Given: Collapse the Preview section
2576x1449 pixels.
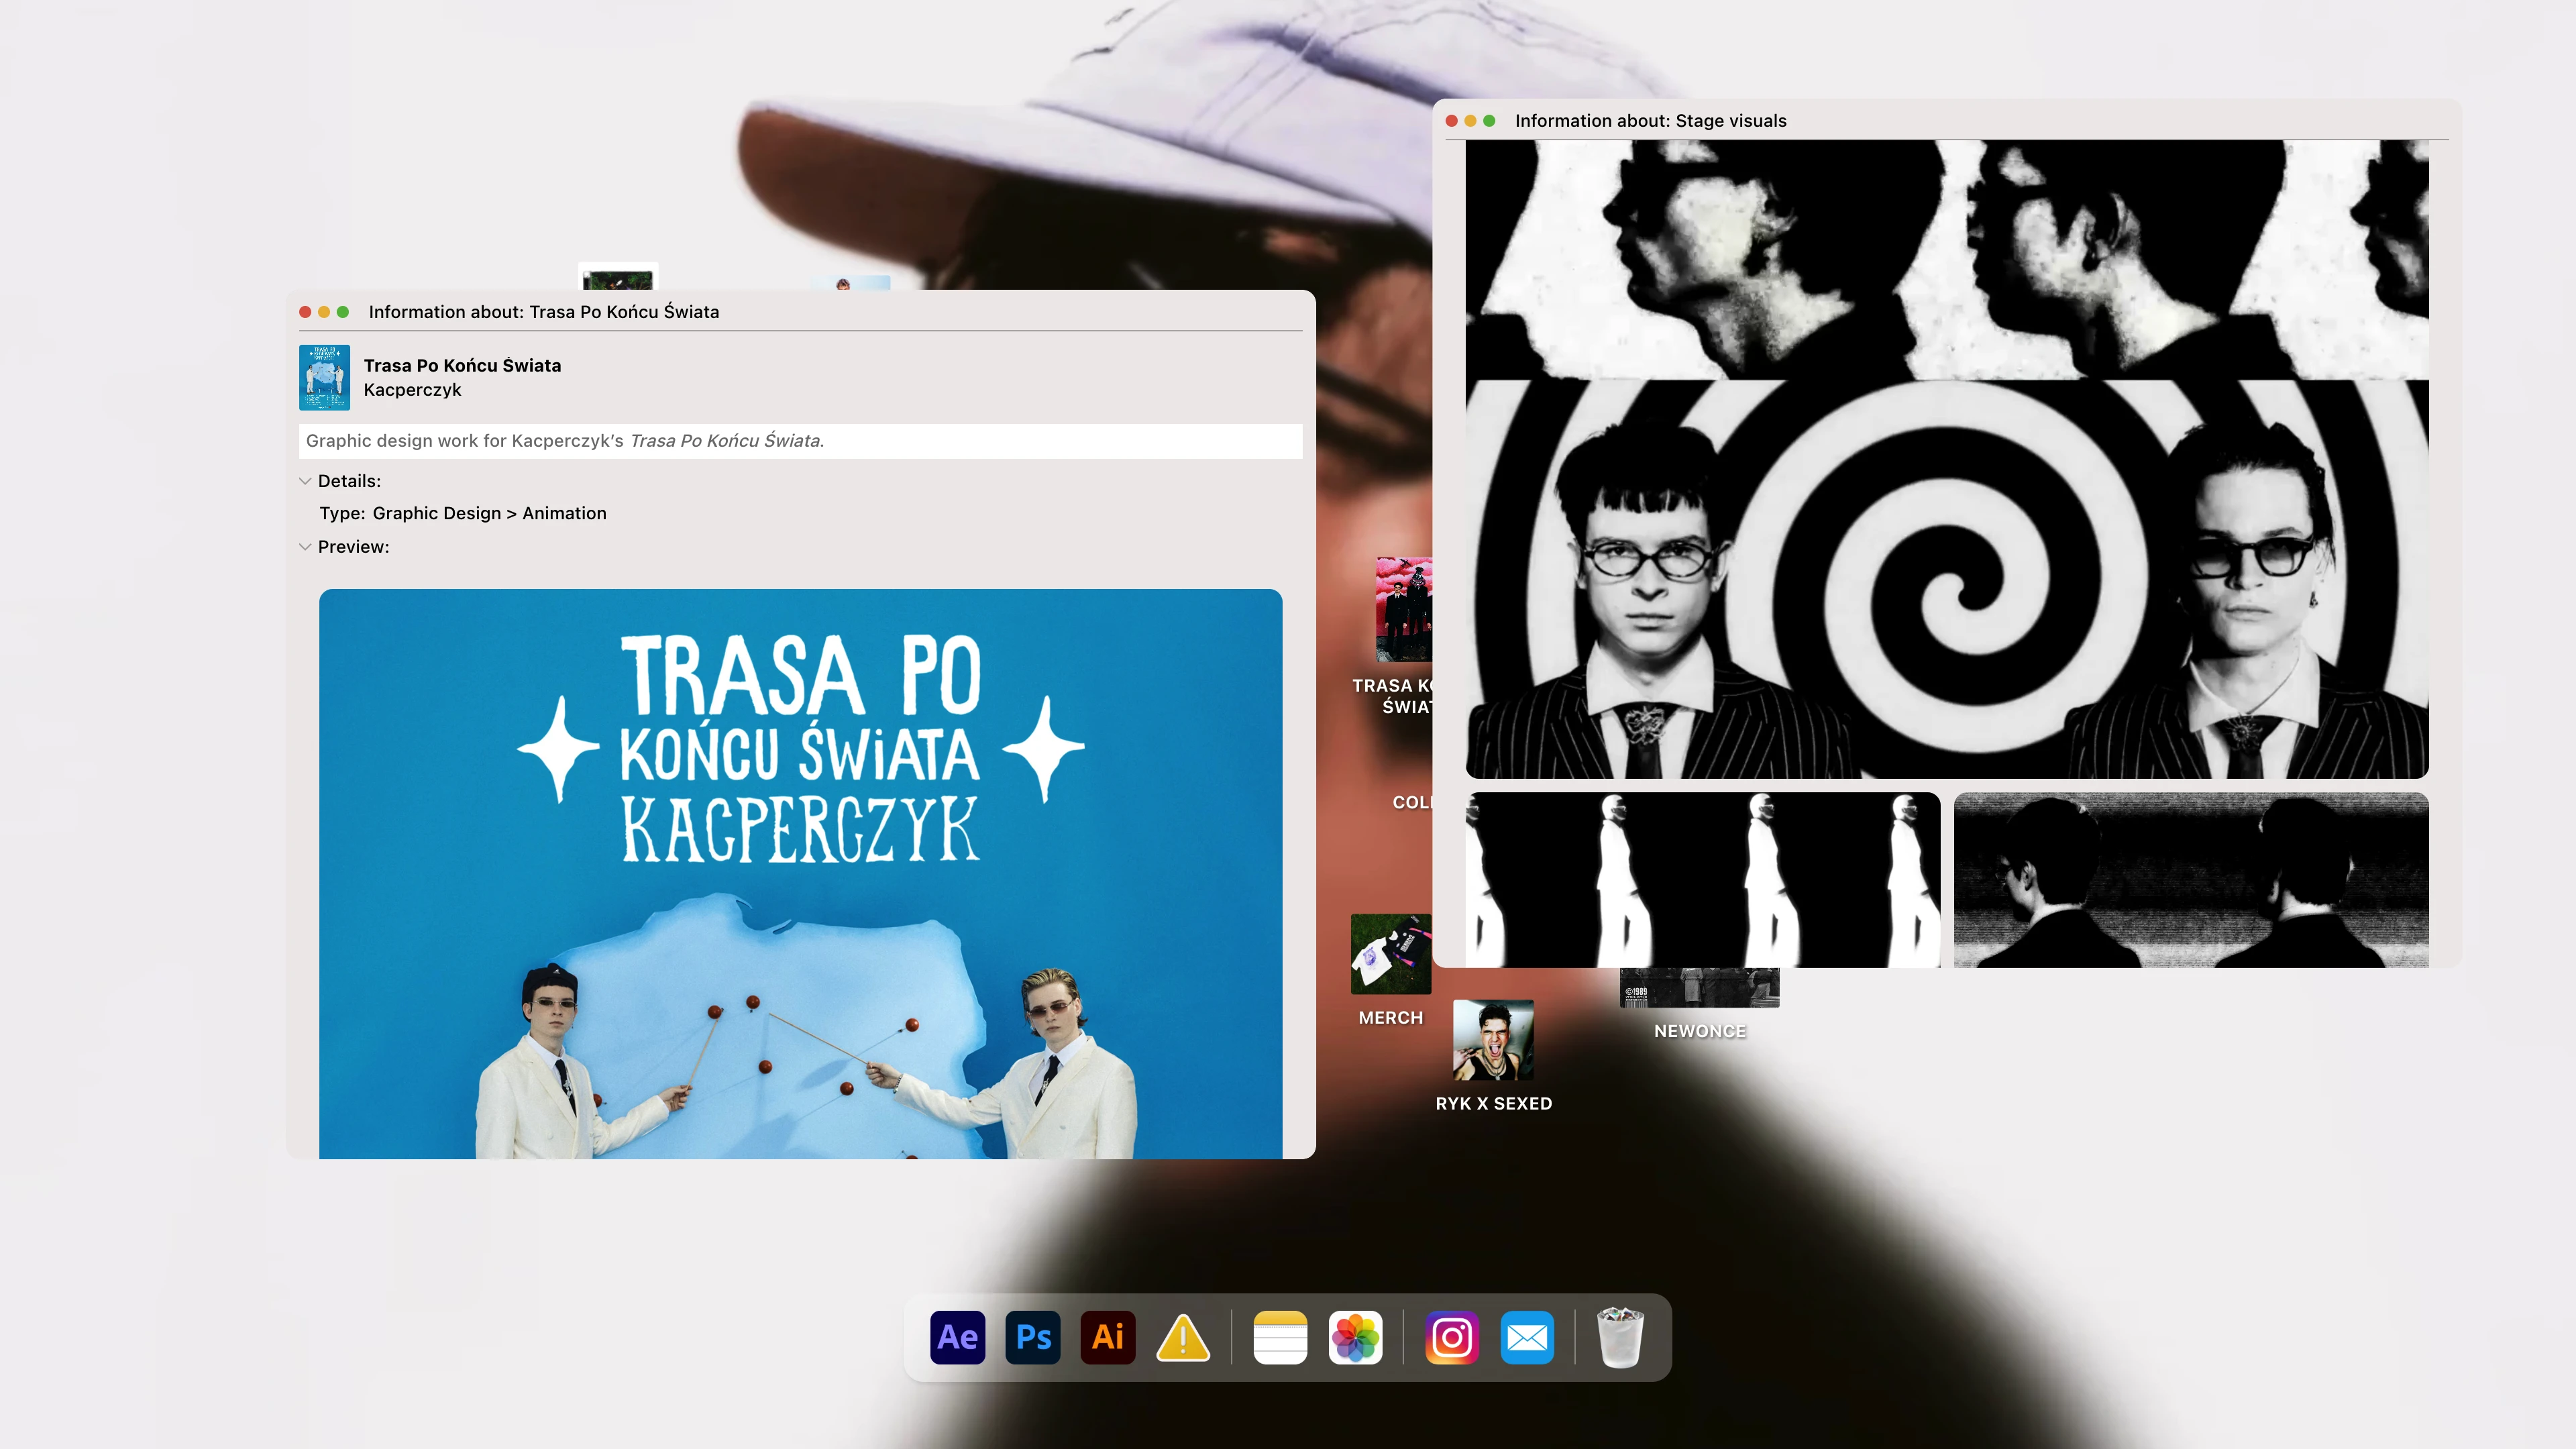Looking at the screenshot, I should point(306,547).
